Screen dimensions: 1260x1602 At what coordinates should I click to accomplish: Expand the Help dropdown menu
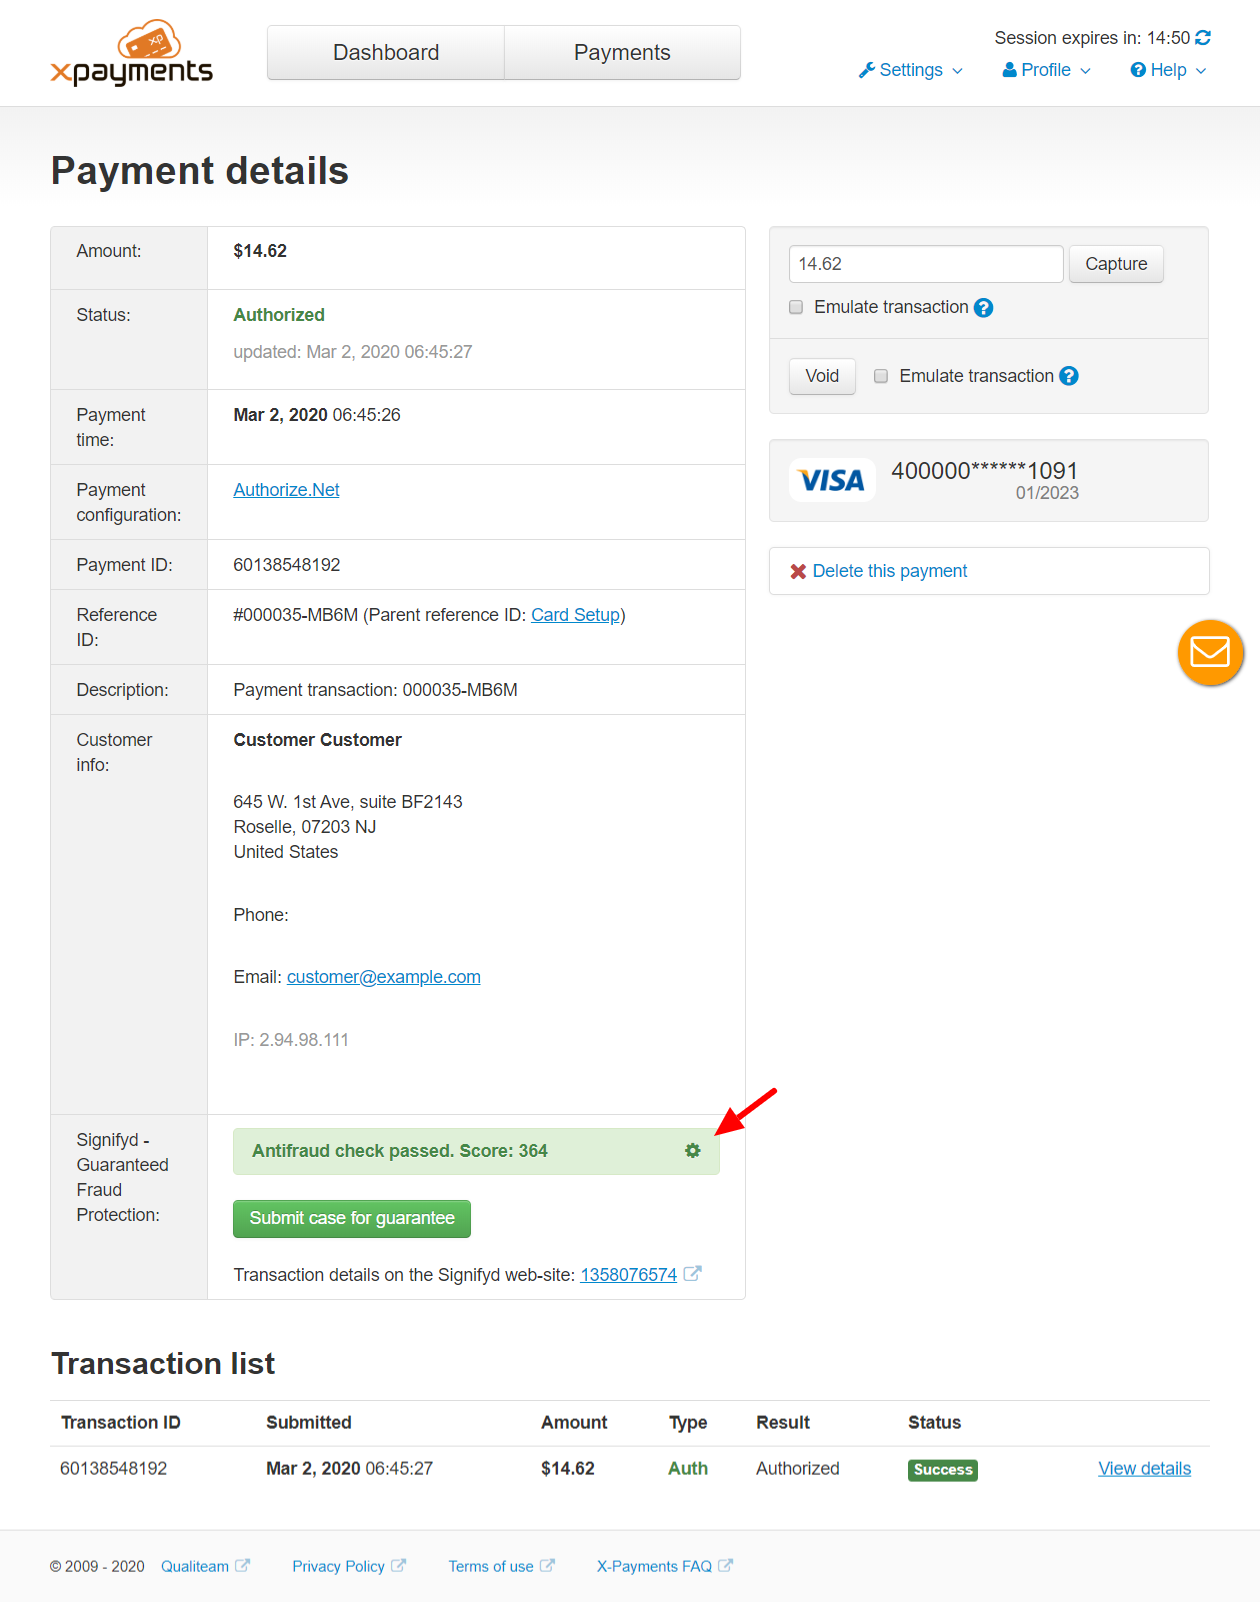[1168, 70]
